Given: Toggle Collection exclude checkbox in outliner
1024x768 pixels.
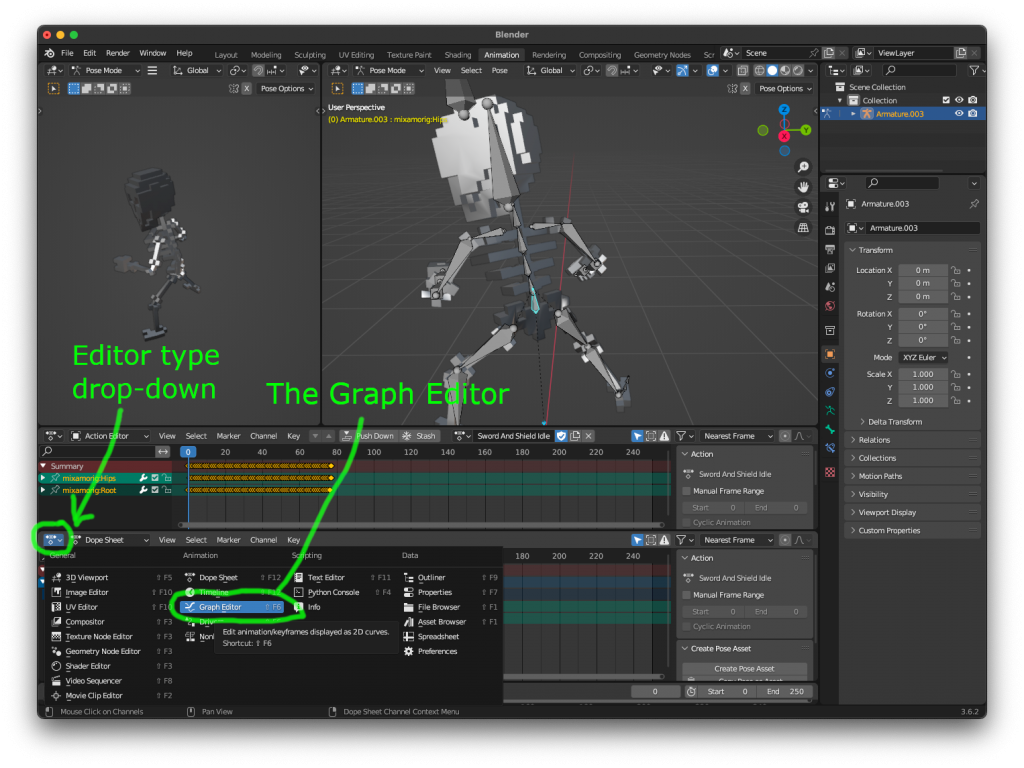Looking at the screenshot, I should coord(946,100).
